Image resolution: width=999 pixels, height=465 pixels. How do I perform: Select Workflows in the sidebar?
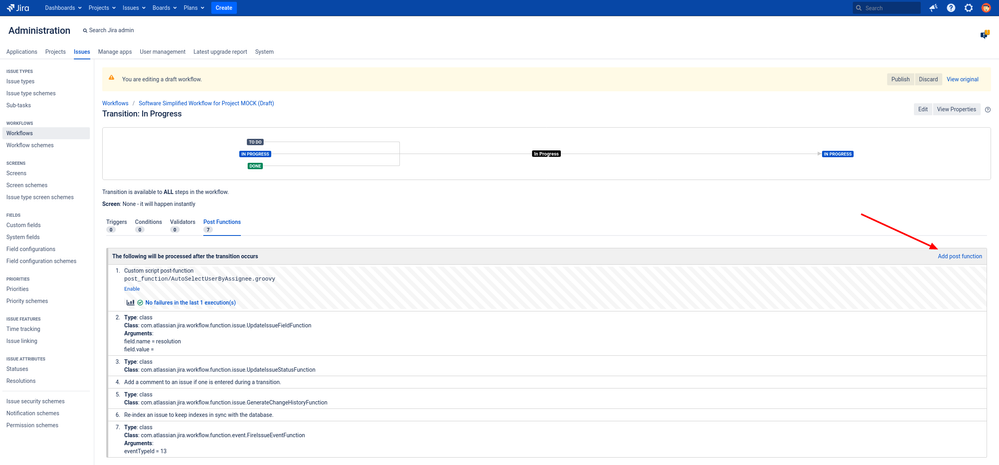(46, 133)
